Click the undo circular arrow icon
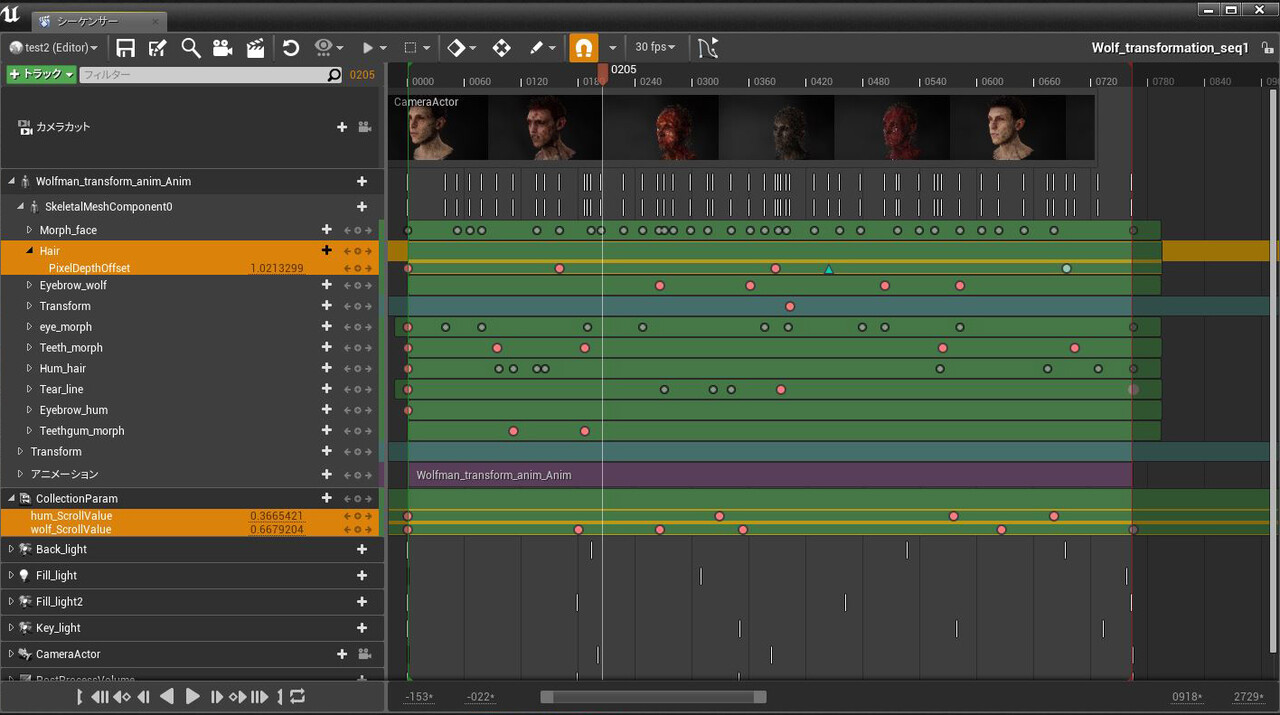Viewport: 1280px width, 715px height. pyautogui.click(x=292, y=47)
